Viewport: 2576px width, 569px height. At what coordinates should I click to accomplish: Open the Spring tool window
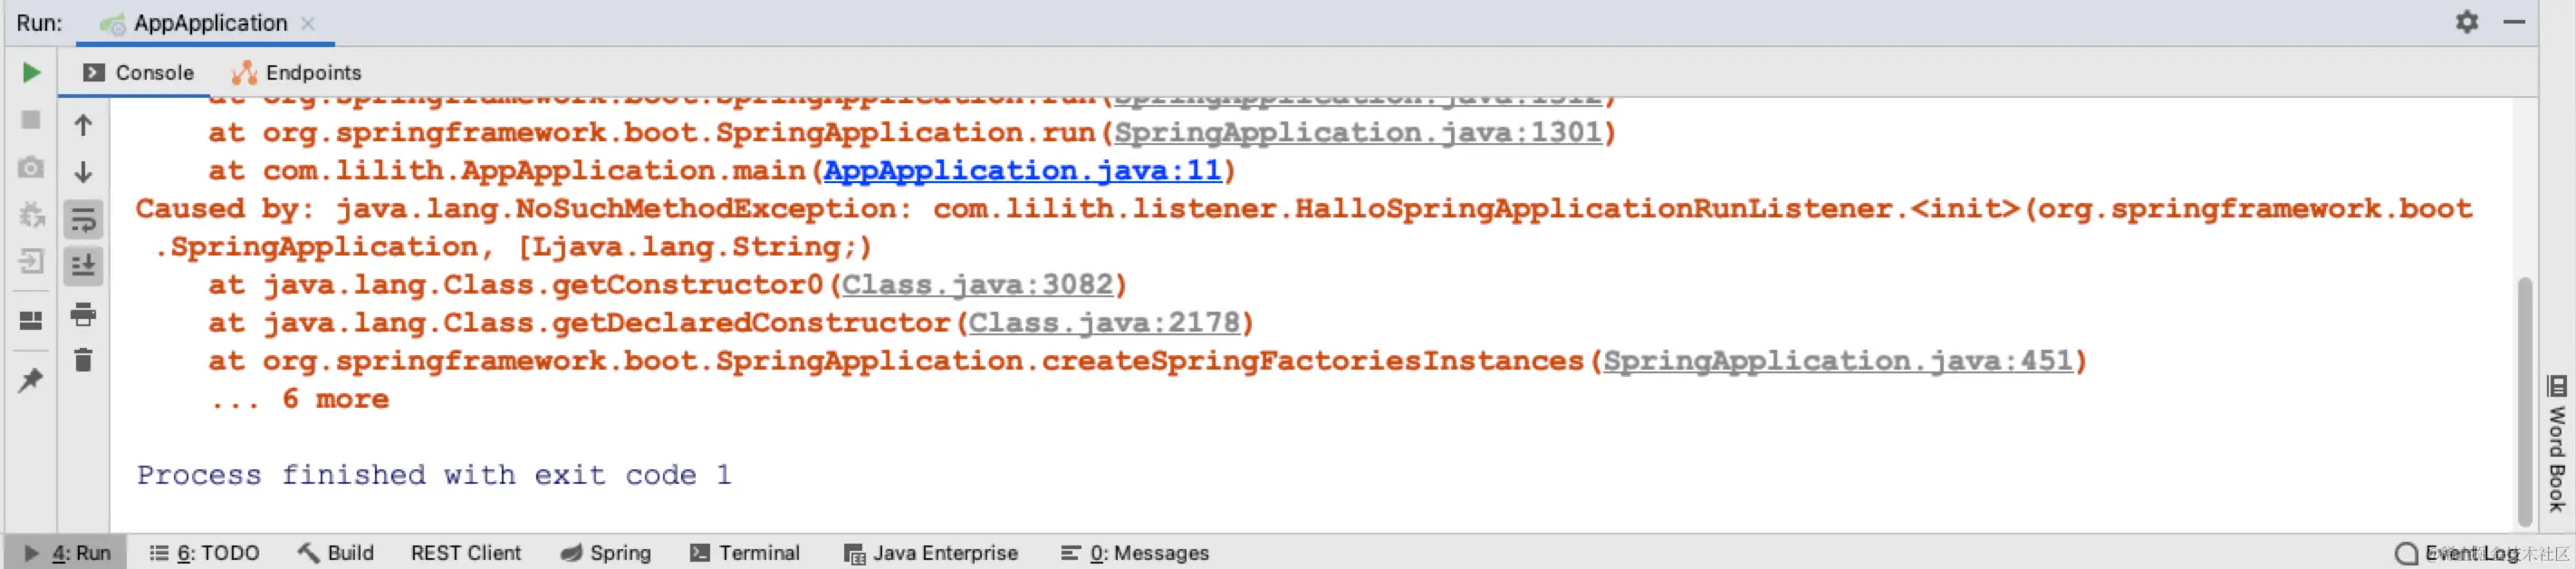coord(606,553)
